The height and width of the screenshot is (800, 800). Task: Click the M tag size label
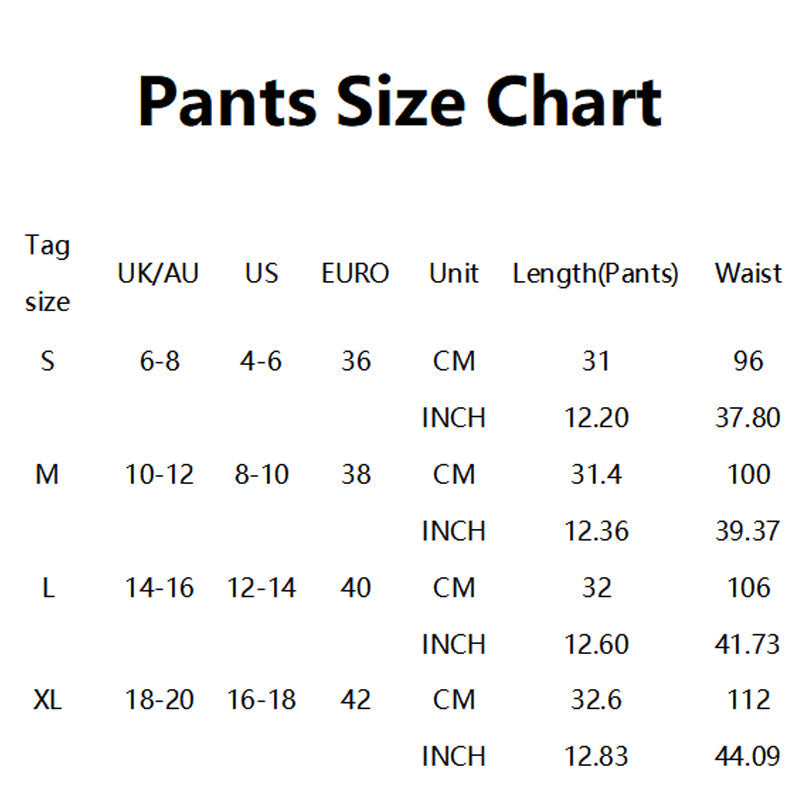(x=47, y=474)
